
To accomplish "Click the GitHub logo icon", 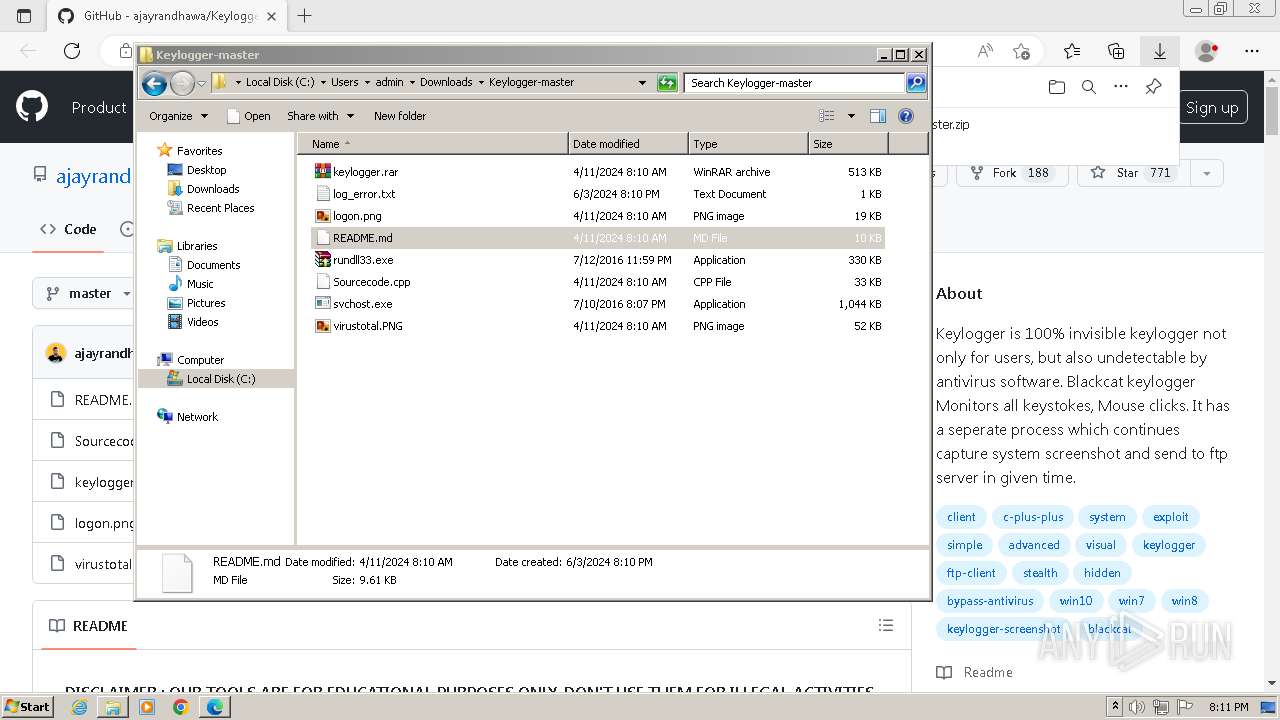I will click(32, 107).
